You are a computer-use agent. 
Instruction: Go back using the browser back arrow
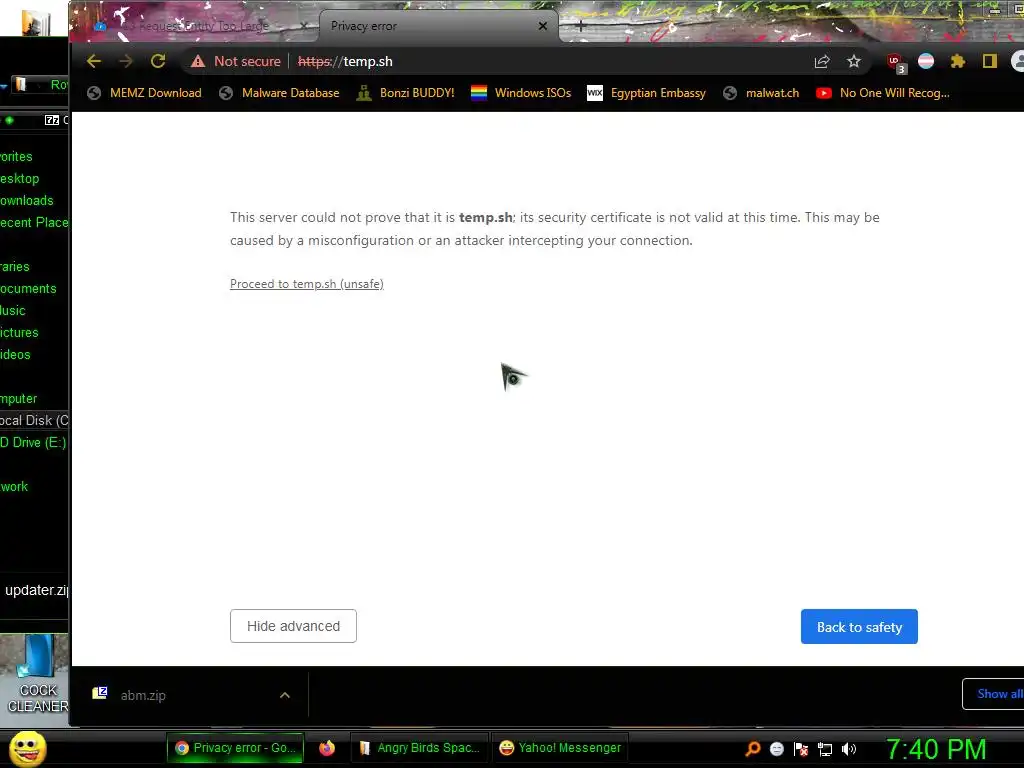94,61
